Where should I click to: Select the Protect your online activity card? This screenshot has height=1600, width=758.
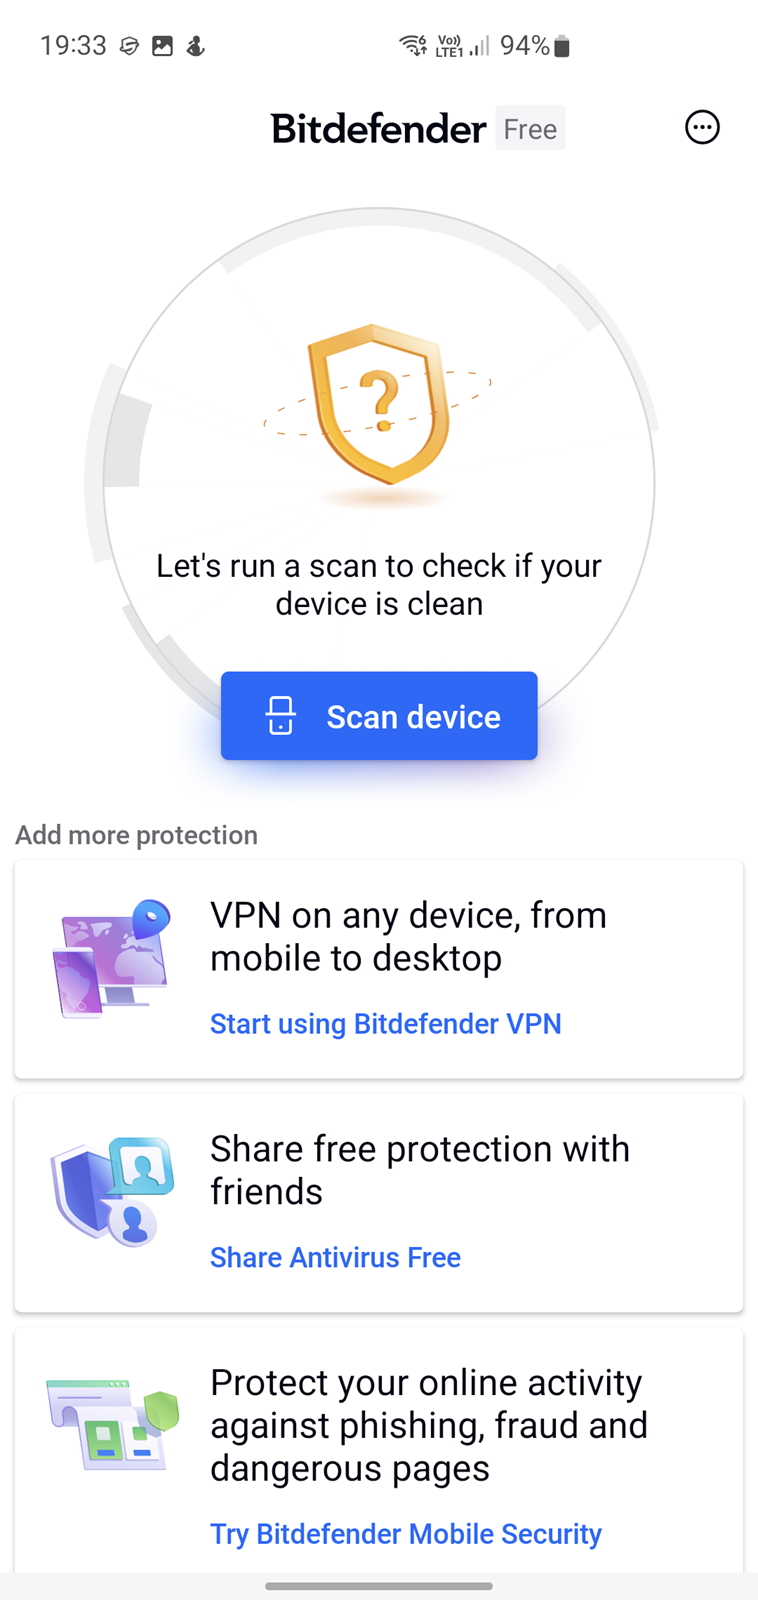tap(379, 1450)
